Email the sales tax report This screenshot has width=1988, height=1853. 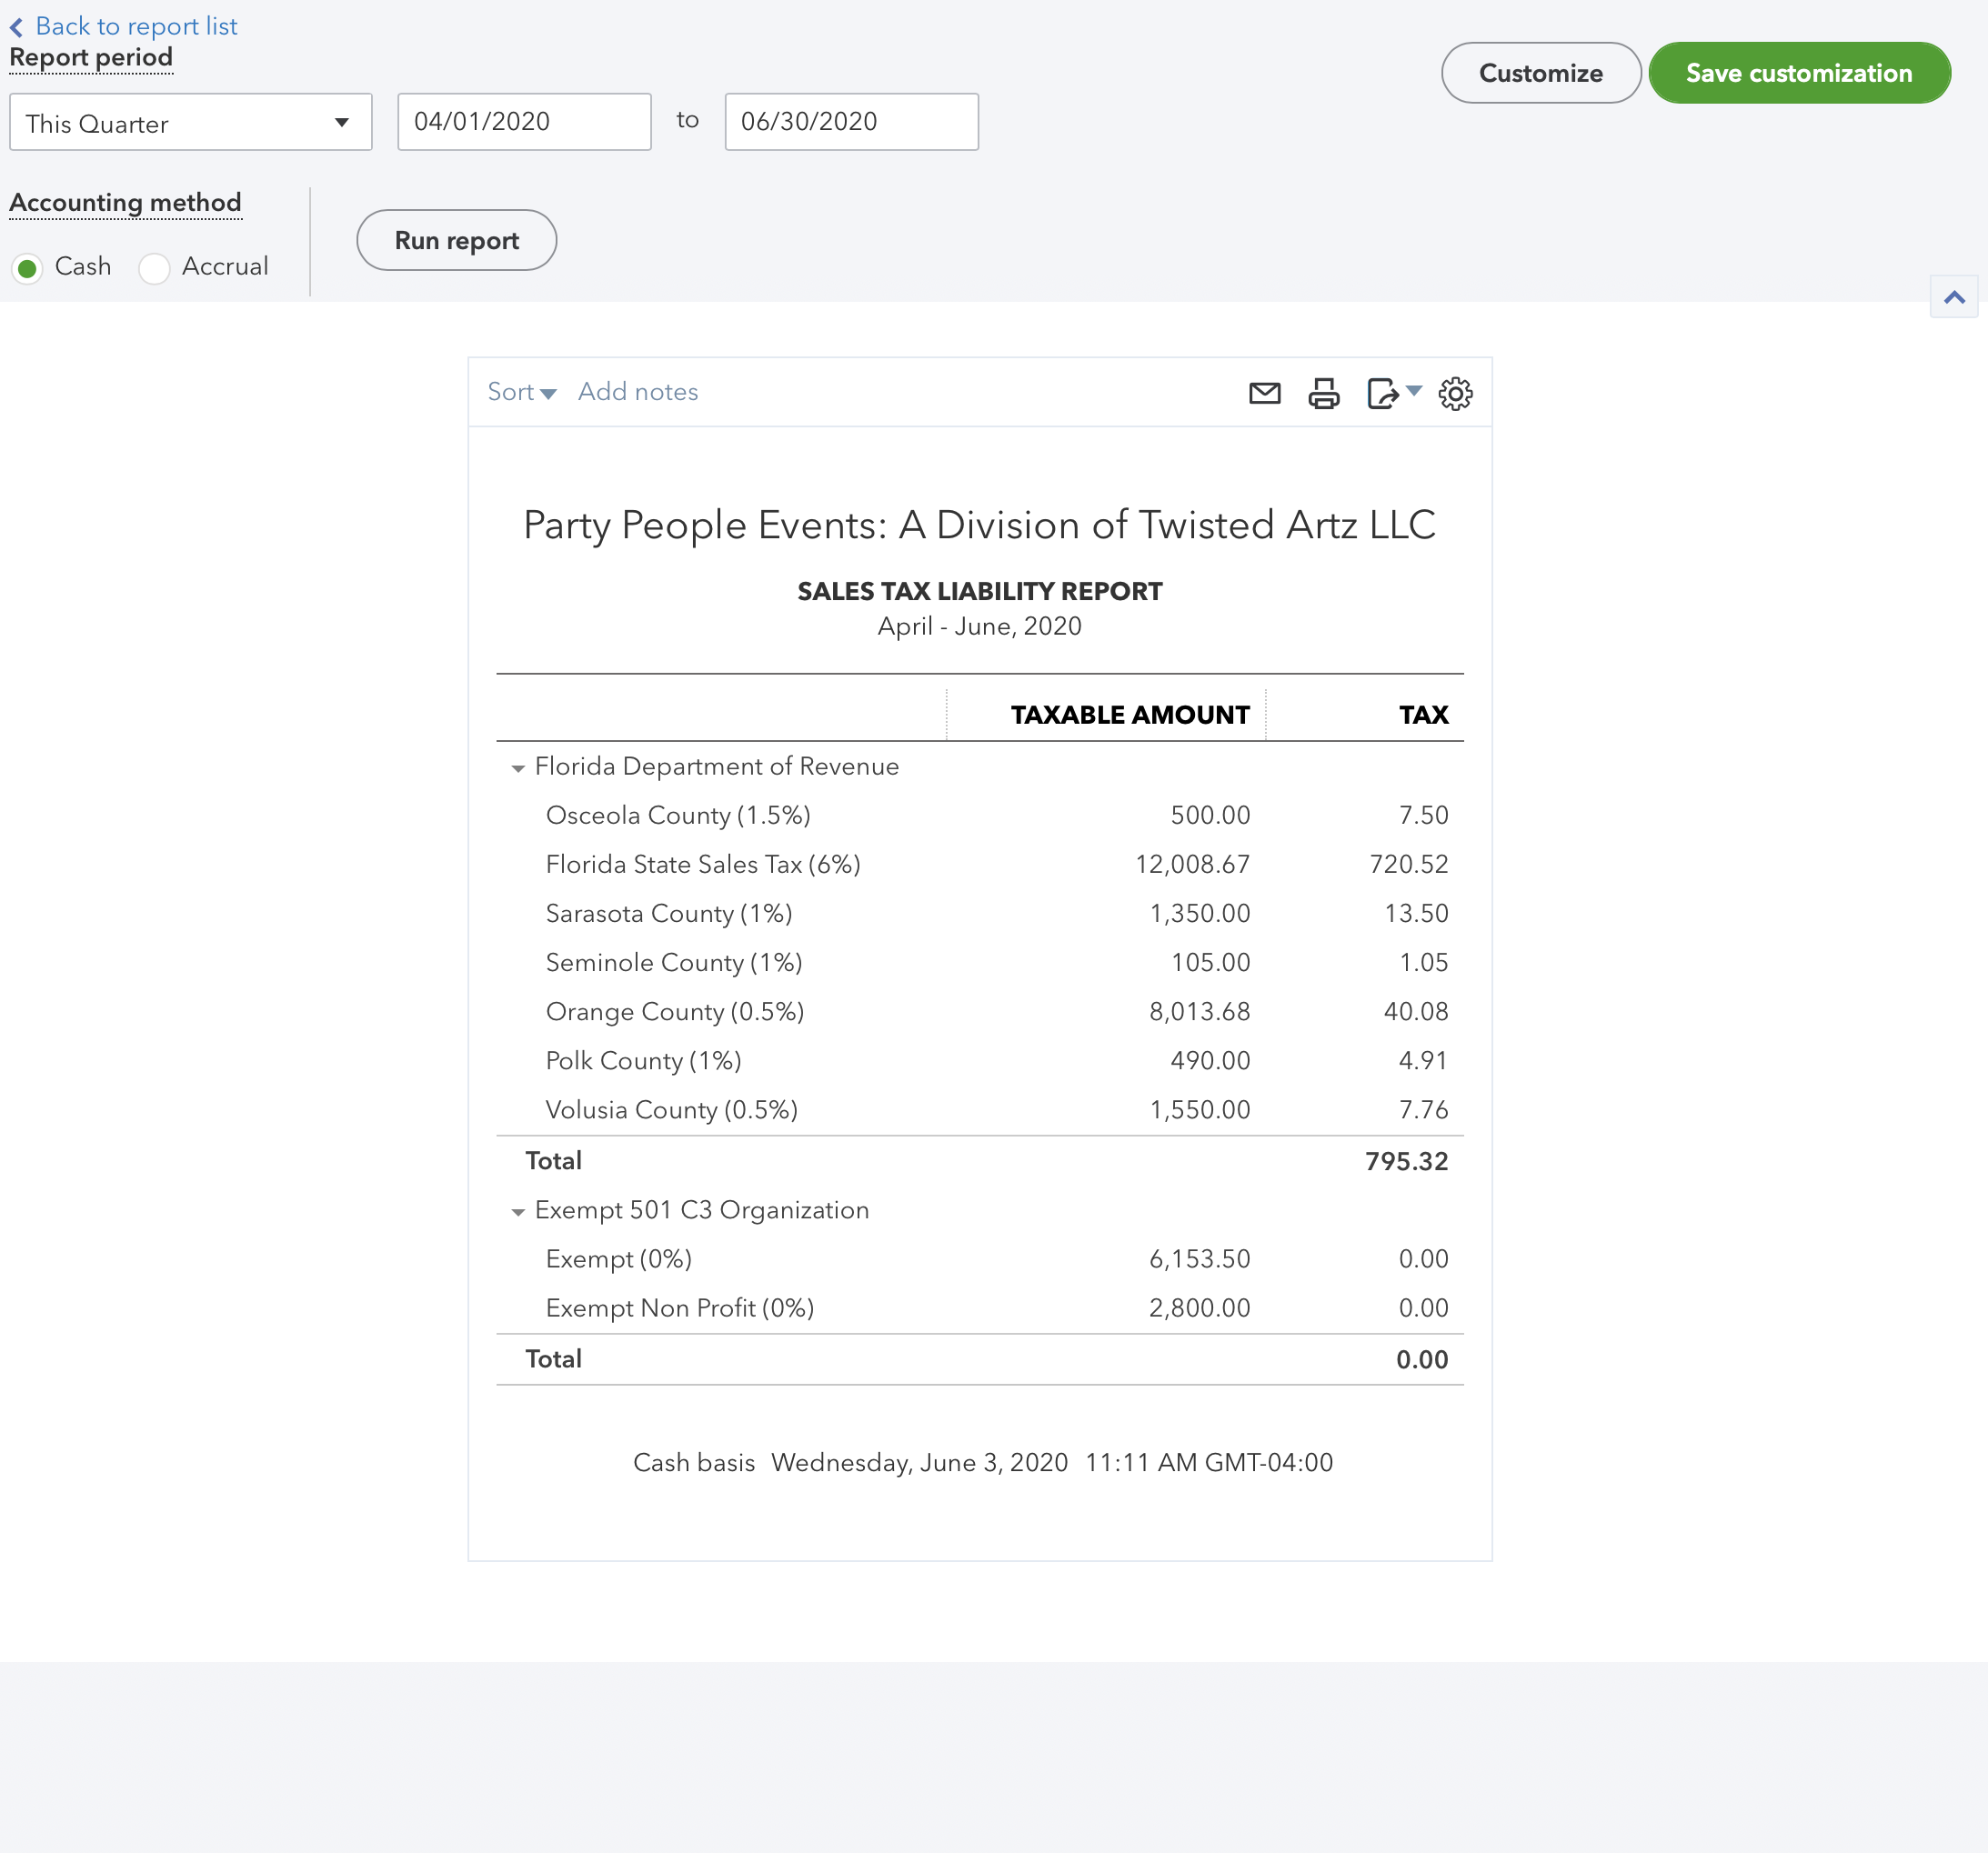1264,393
